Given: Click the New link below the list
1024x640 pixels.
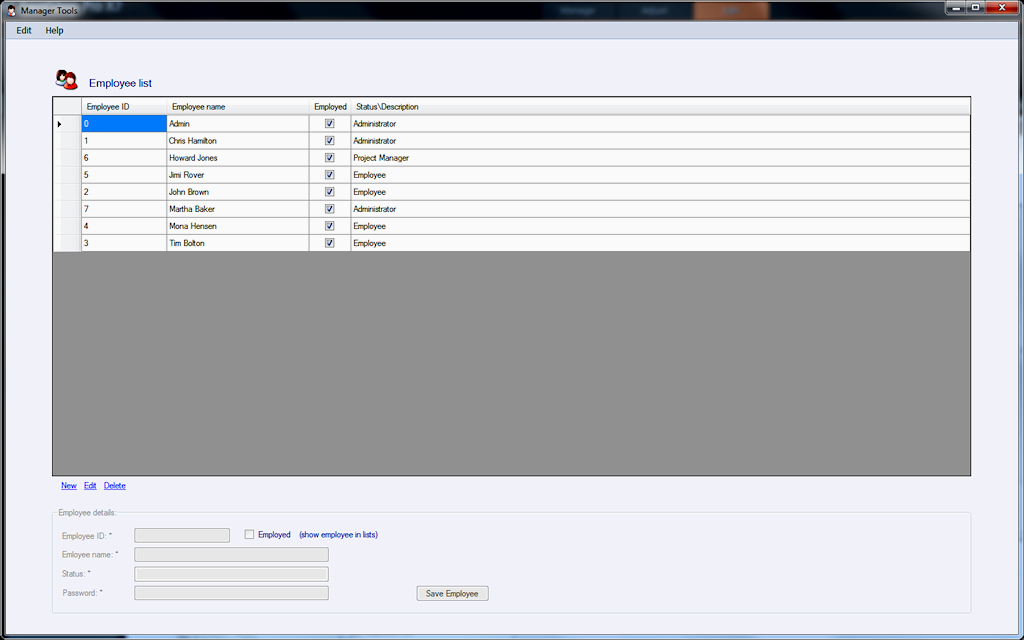Looking at the screenshot, I should (68, 486).
